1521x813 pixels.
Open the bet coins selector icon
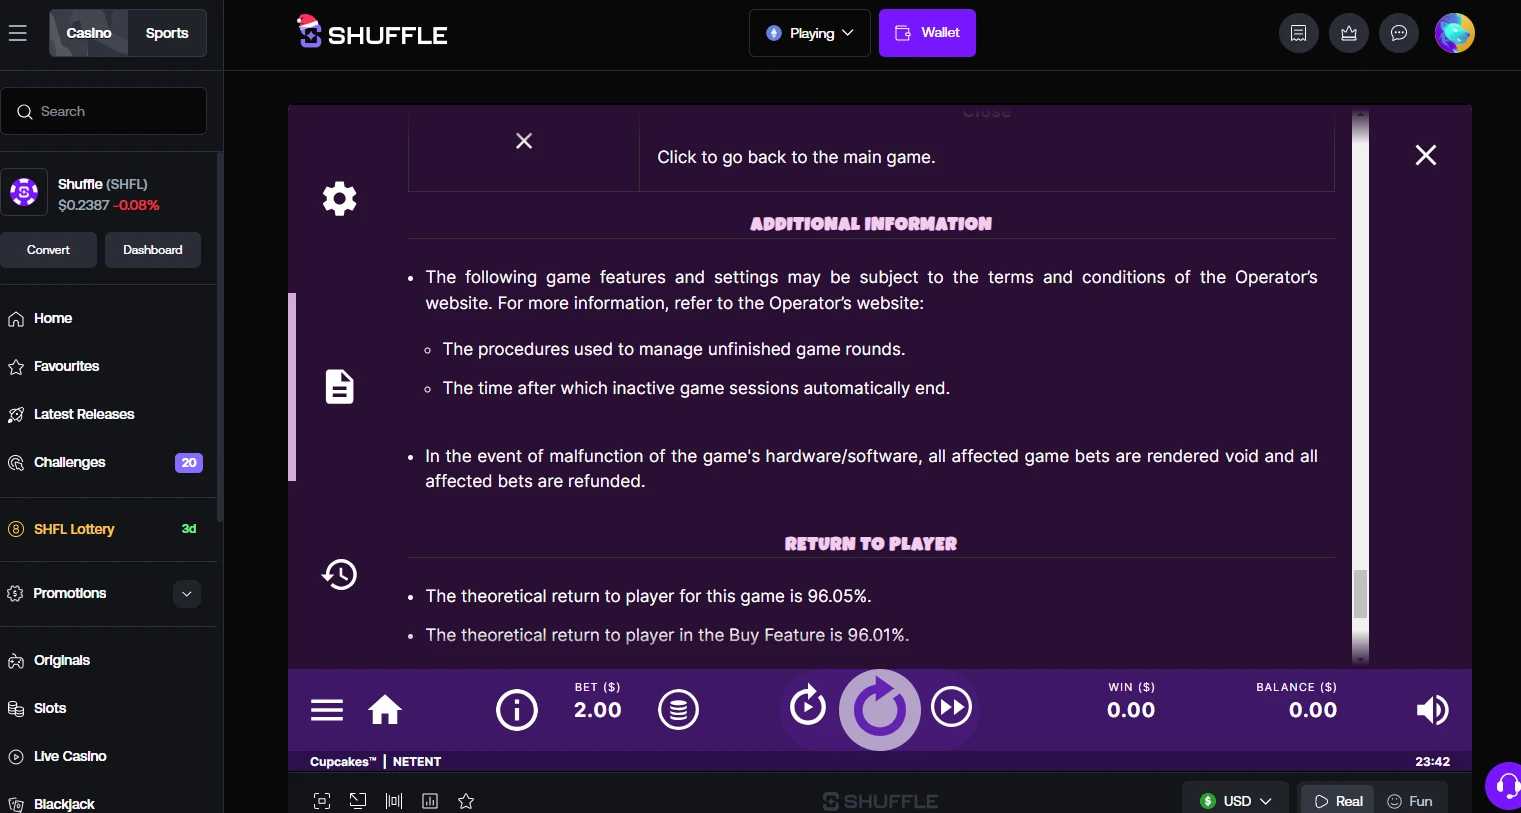pyautogui.click(x=678, y=710)
